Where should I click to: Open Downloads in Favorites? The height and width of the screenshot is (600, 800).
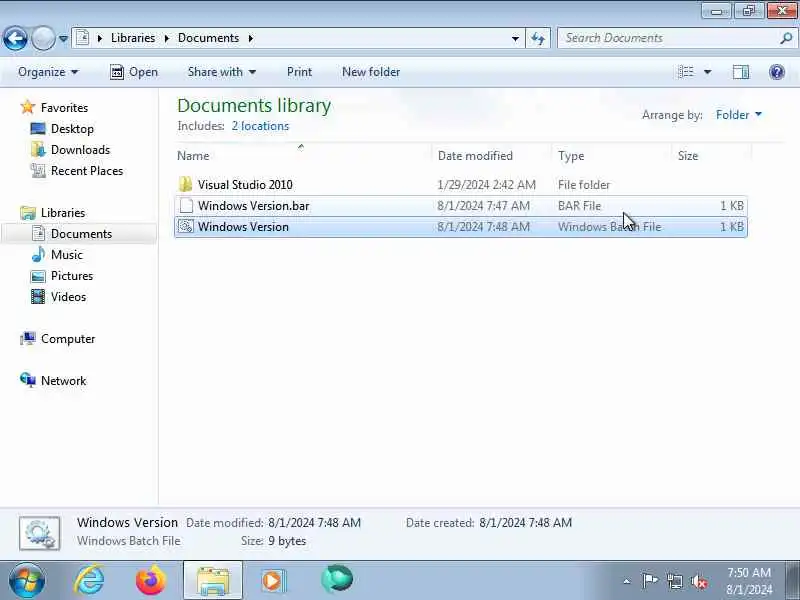coord(80,149)
